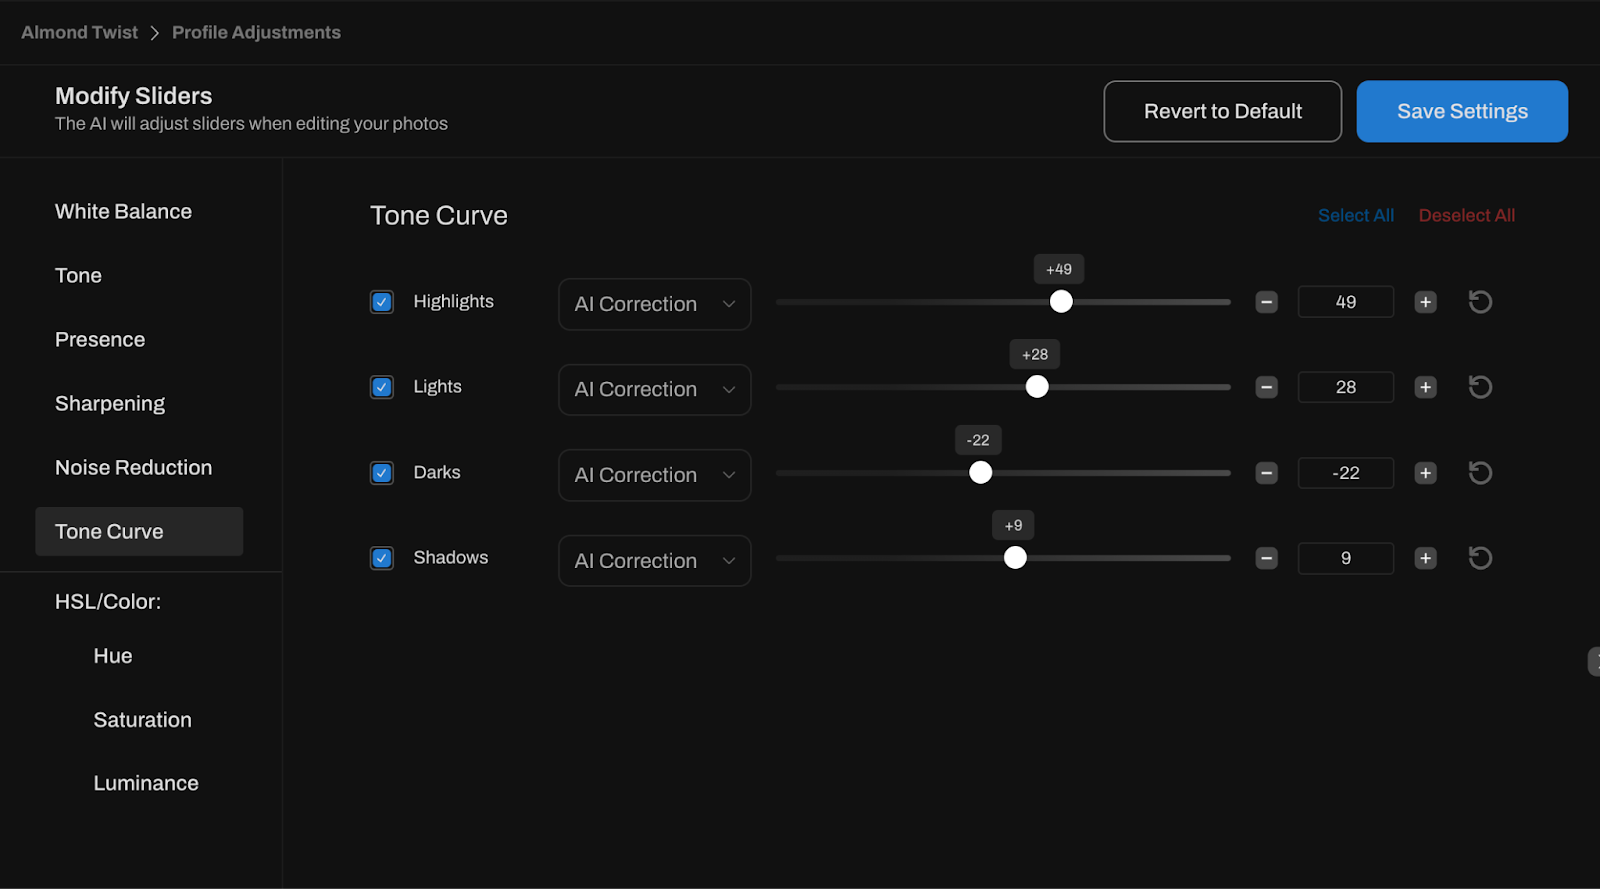Screen dimensions: 1600x889
Task: Decrease Highlights value with minus button
Action: 1266,302
